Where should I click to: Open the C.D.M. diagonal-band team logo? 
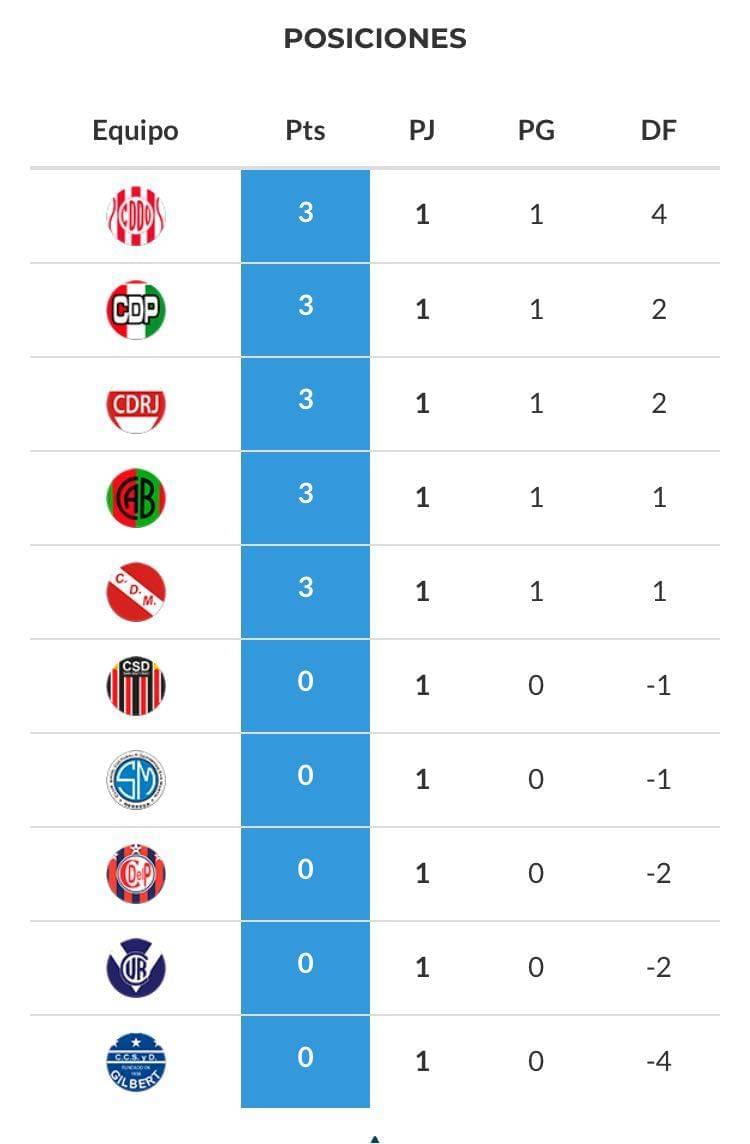pos(136,592)
